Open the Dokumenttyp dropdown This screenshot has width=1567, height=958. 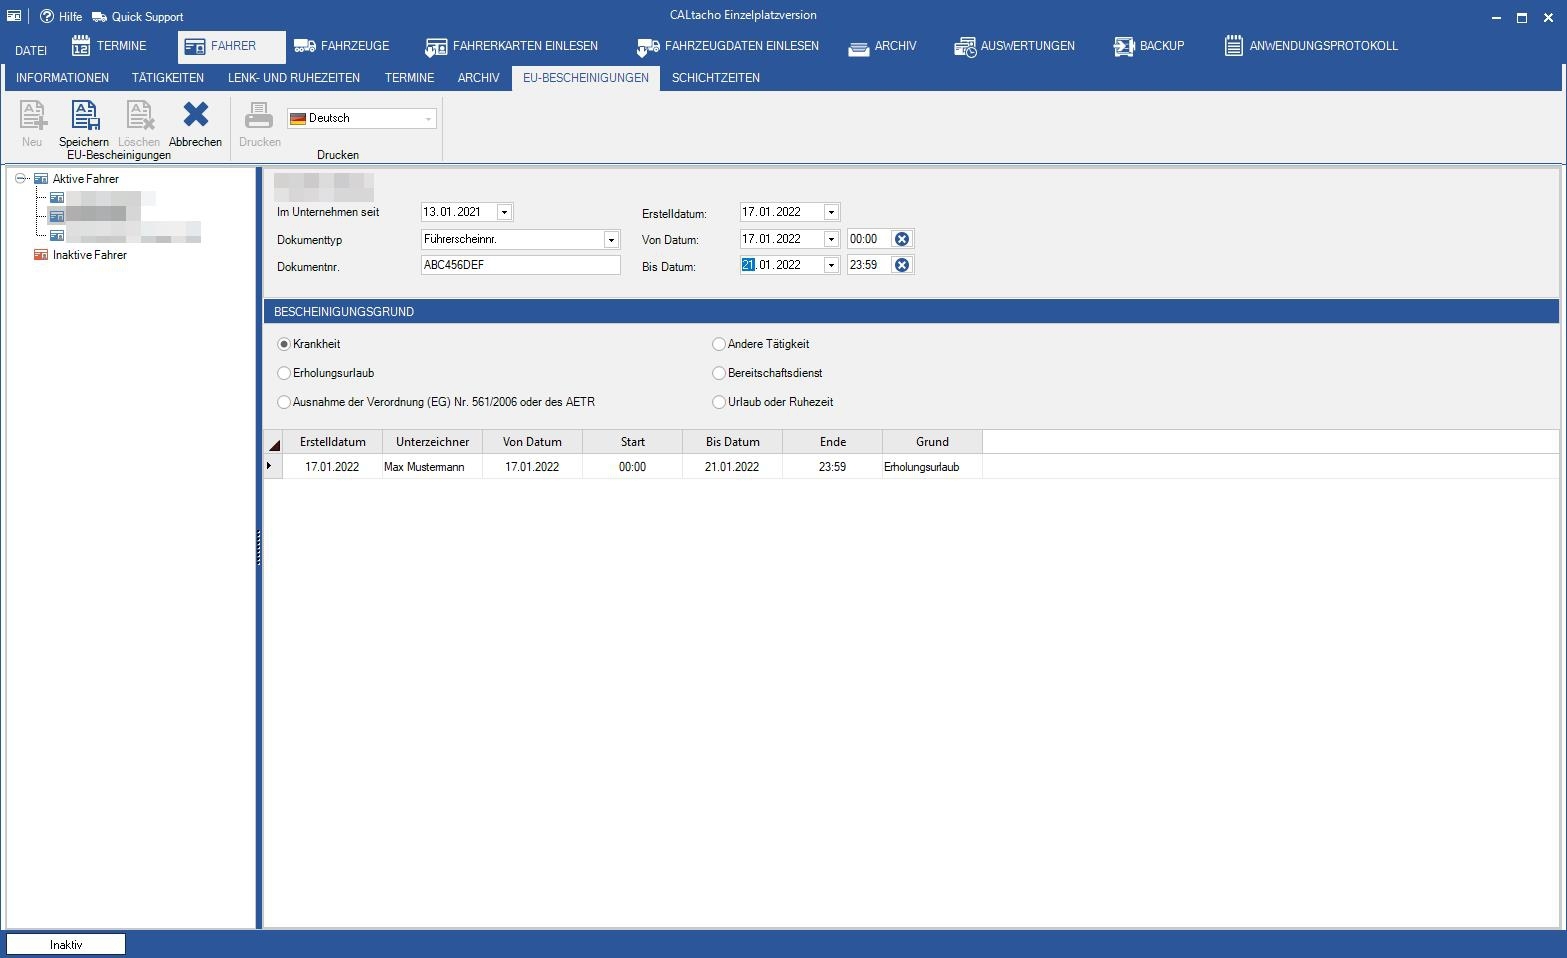(x=610, y=240)
